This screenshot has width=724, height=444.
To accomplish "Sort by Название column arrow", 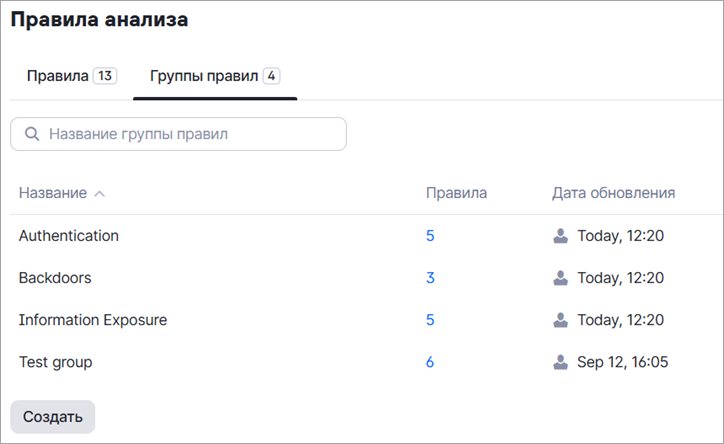I will [x=99, y=193].
